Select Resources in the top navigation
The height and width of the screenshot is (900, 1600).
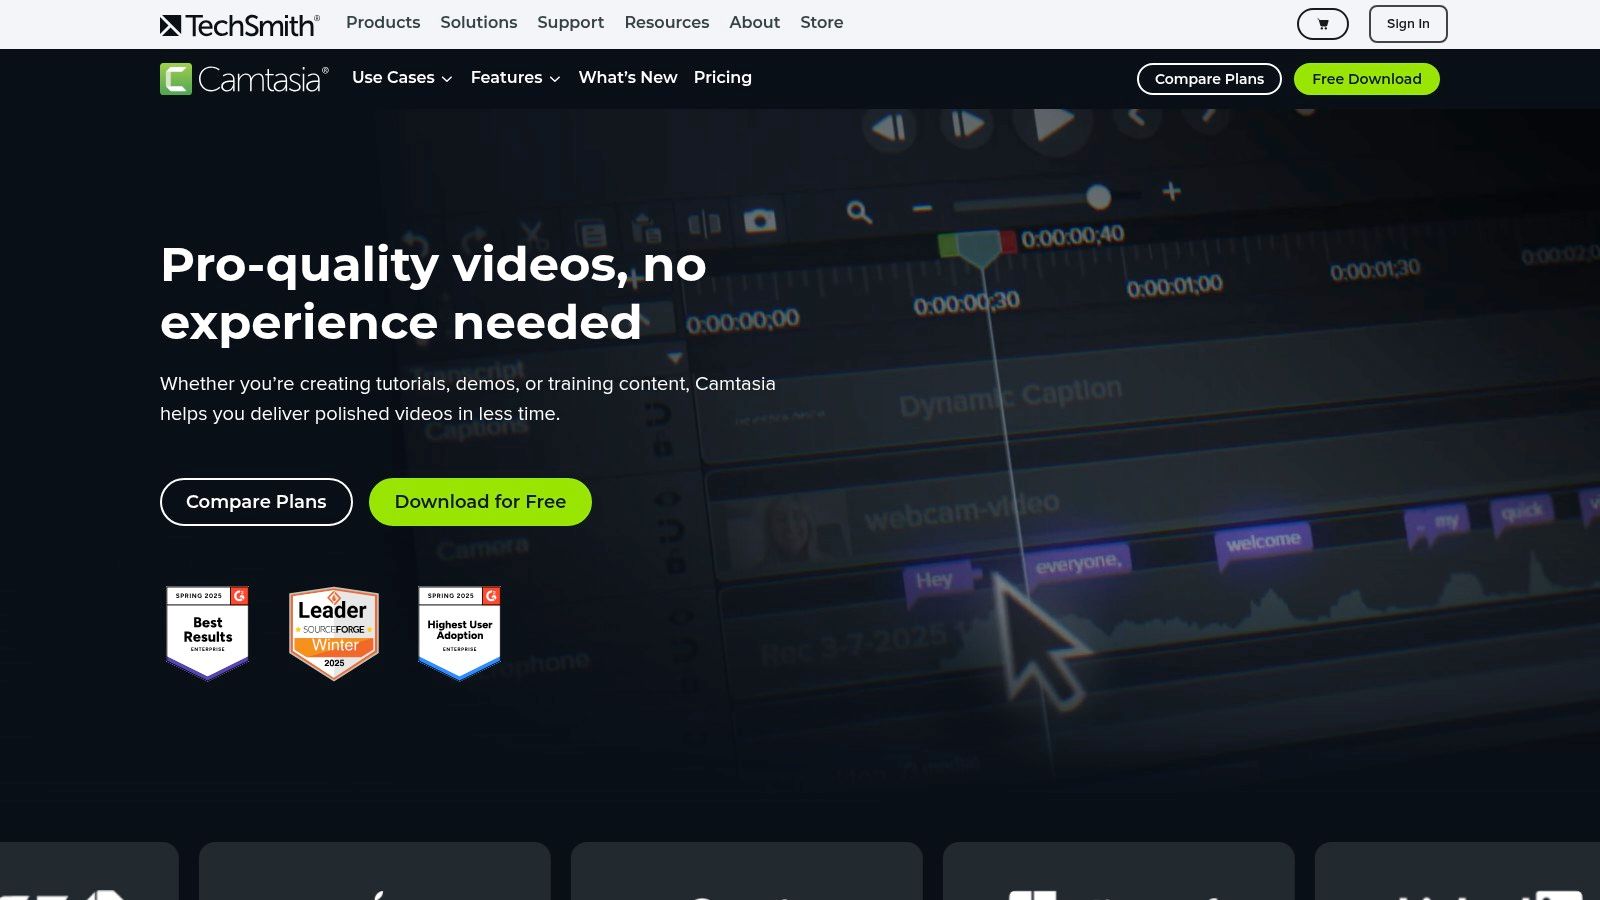pos(666,23)
